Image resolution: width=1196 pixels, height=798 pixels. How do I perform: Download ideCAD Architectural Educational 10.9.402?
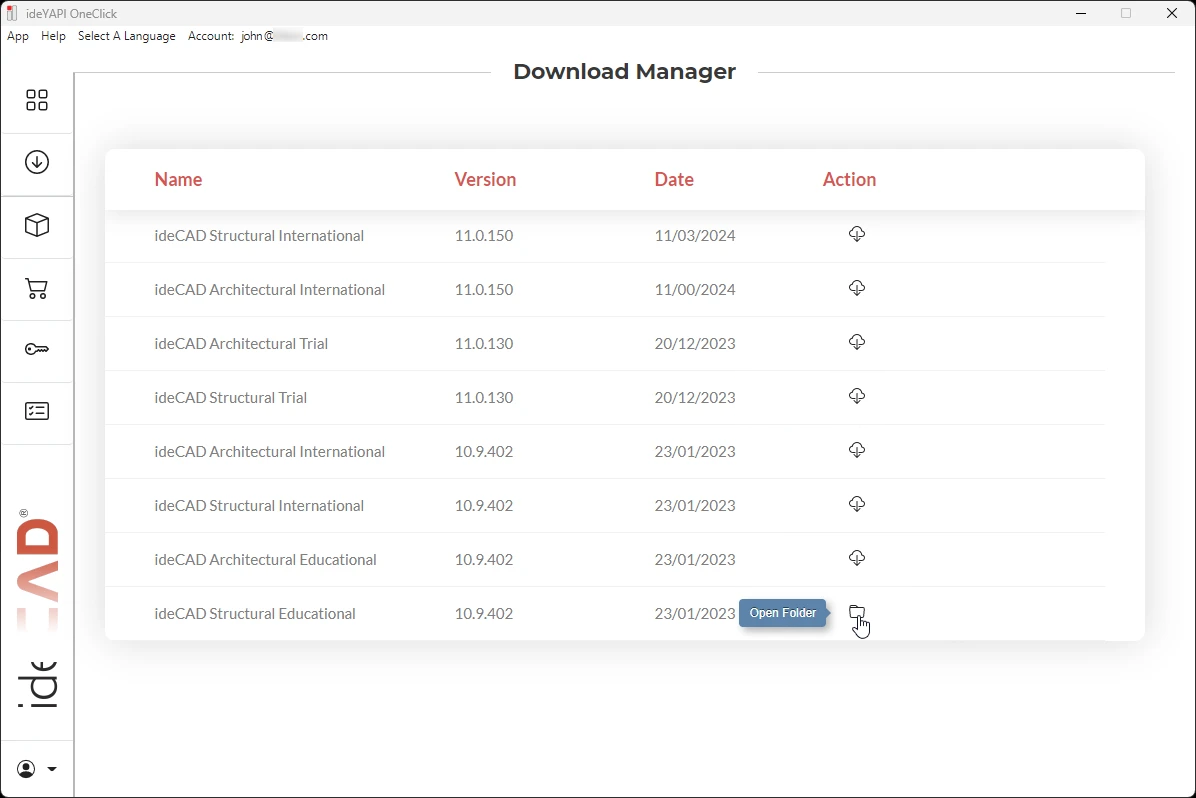pyautogui.click(x=857, y=558)
